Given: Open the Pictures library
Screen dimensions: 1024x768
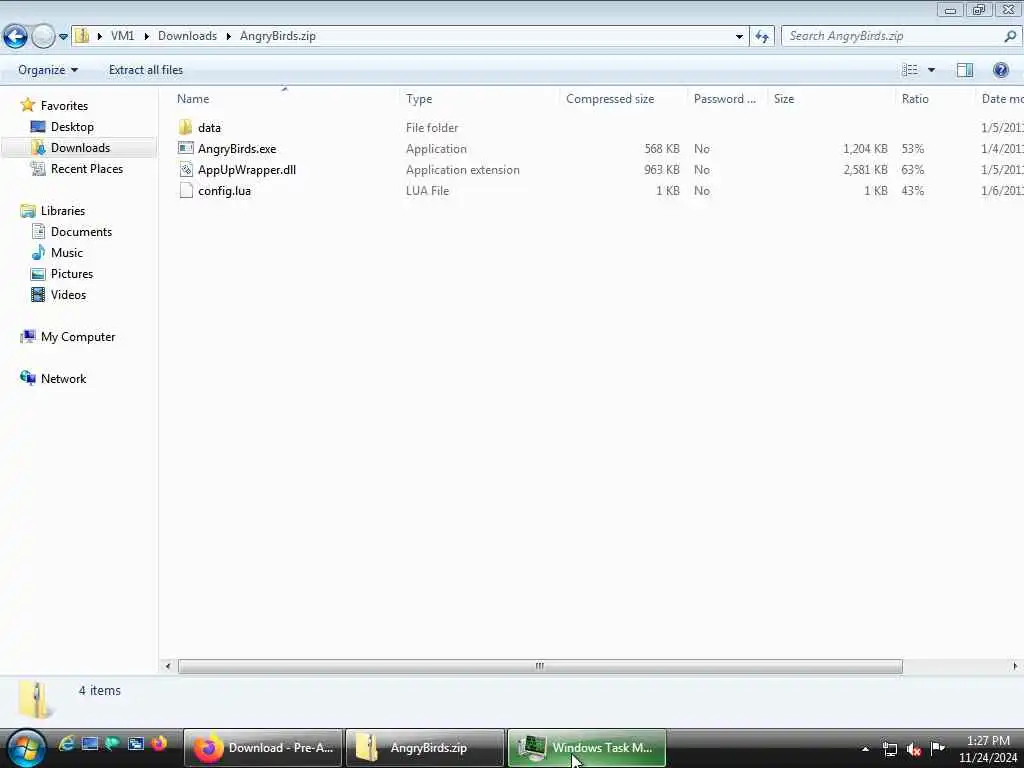Looking at the screenshot, I should 72,274.
